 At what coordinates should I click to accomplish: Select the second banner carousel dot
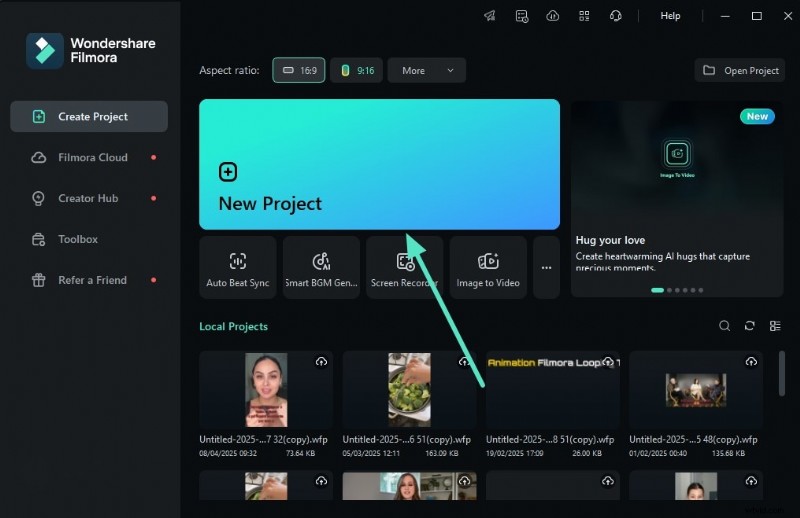point(669,290)
